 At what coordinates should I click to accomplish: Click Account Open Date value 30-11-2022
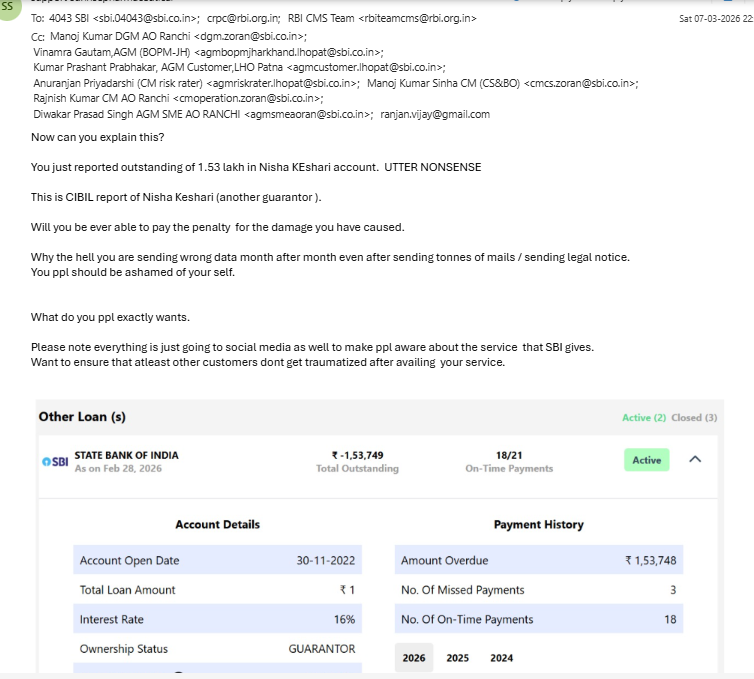pyautogui.click(x=326, y=560)
